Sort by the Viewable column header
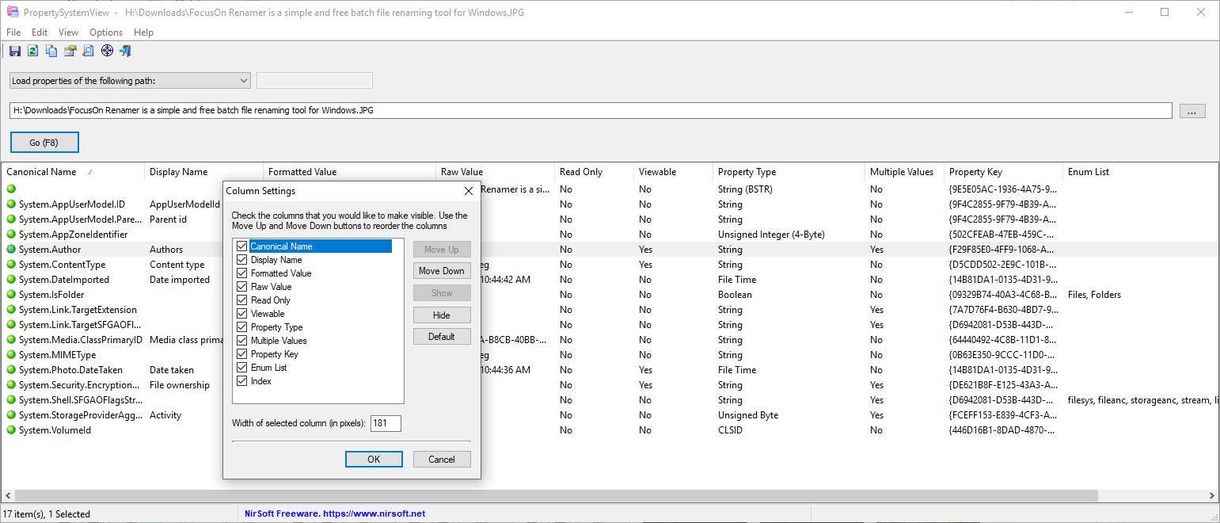1220x523 pixels. (x=673, y=172)
